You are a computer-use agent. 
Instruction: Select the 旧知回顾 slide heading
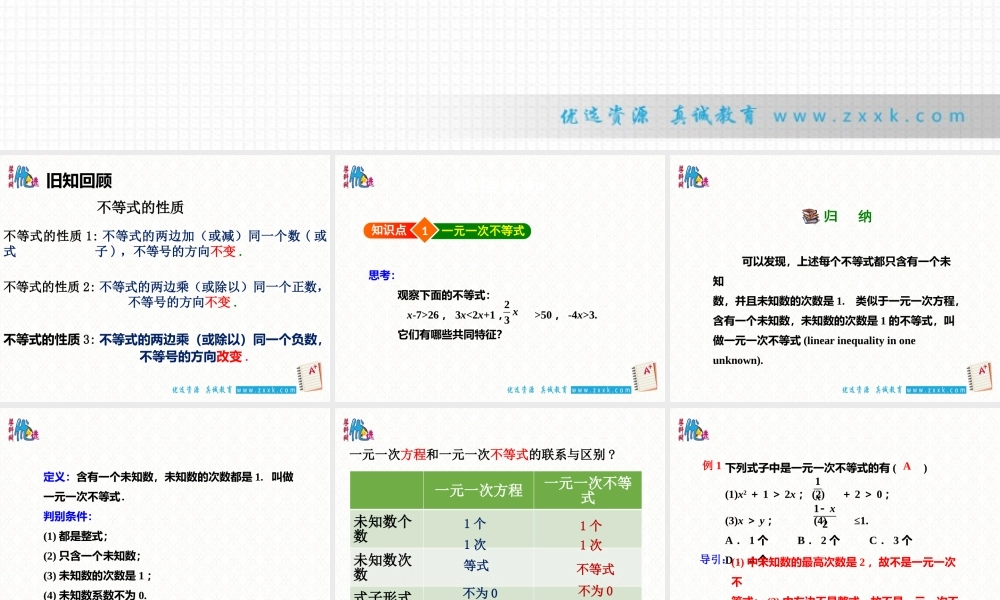point(79,181)
